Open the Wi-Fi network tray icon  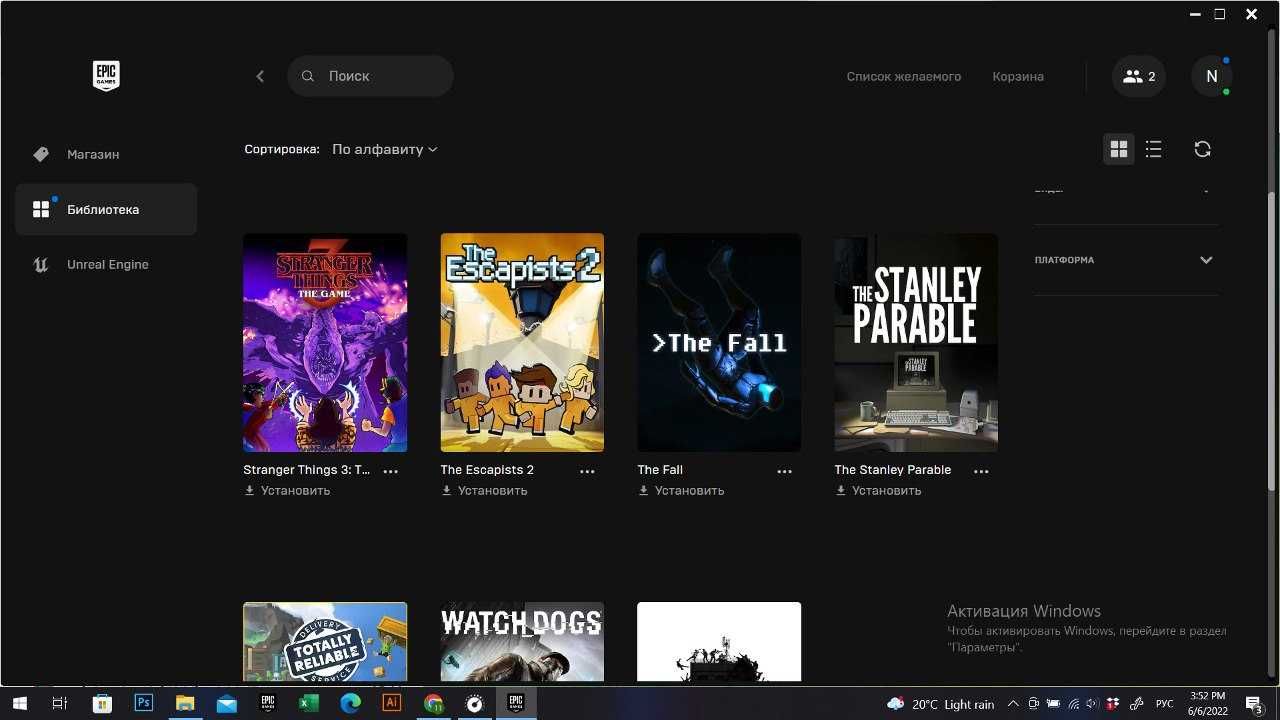coord(1073,704)
